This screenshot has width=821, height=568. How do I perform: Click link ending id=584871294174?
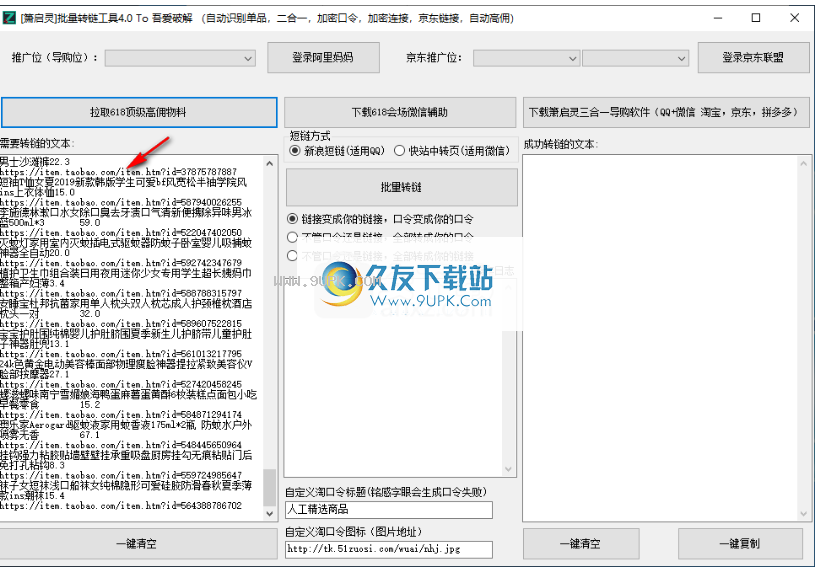tap(121, 415)
